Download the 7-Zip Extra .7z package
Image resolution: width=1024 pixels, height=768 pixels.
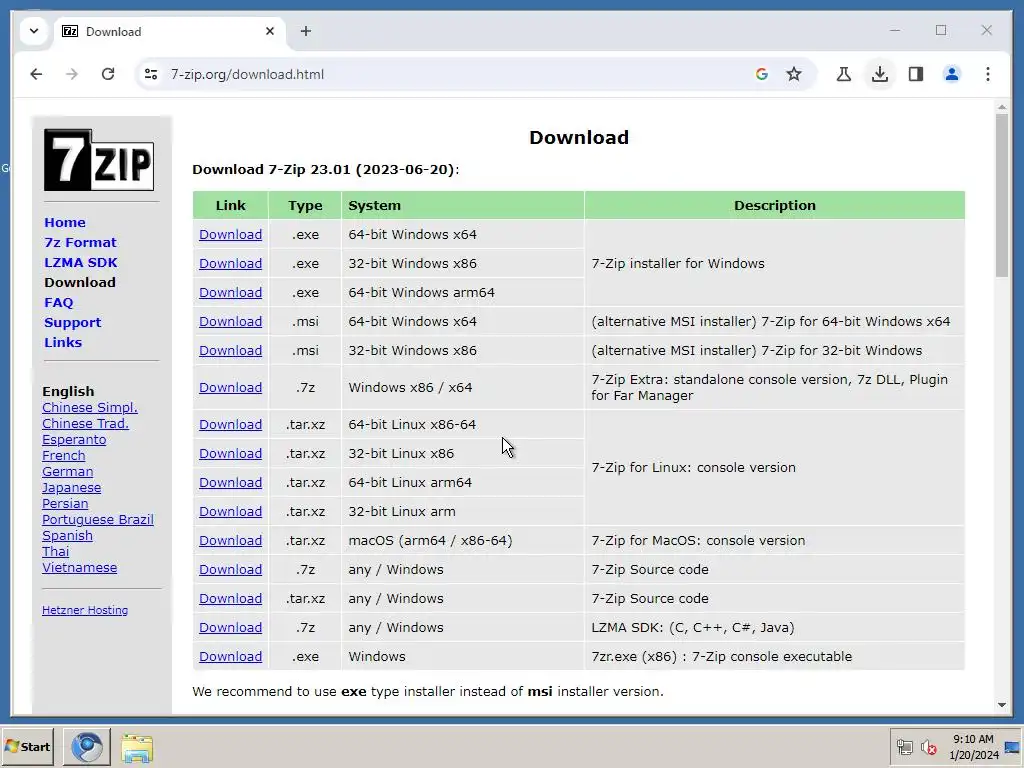coord(231,387)
